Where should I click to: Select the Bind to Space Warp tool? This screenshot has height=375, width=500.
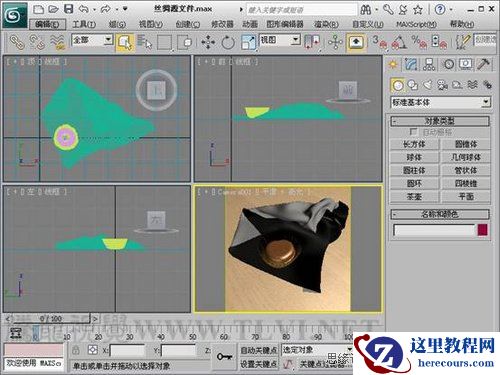[57, 42]
